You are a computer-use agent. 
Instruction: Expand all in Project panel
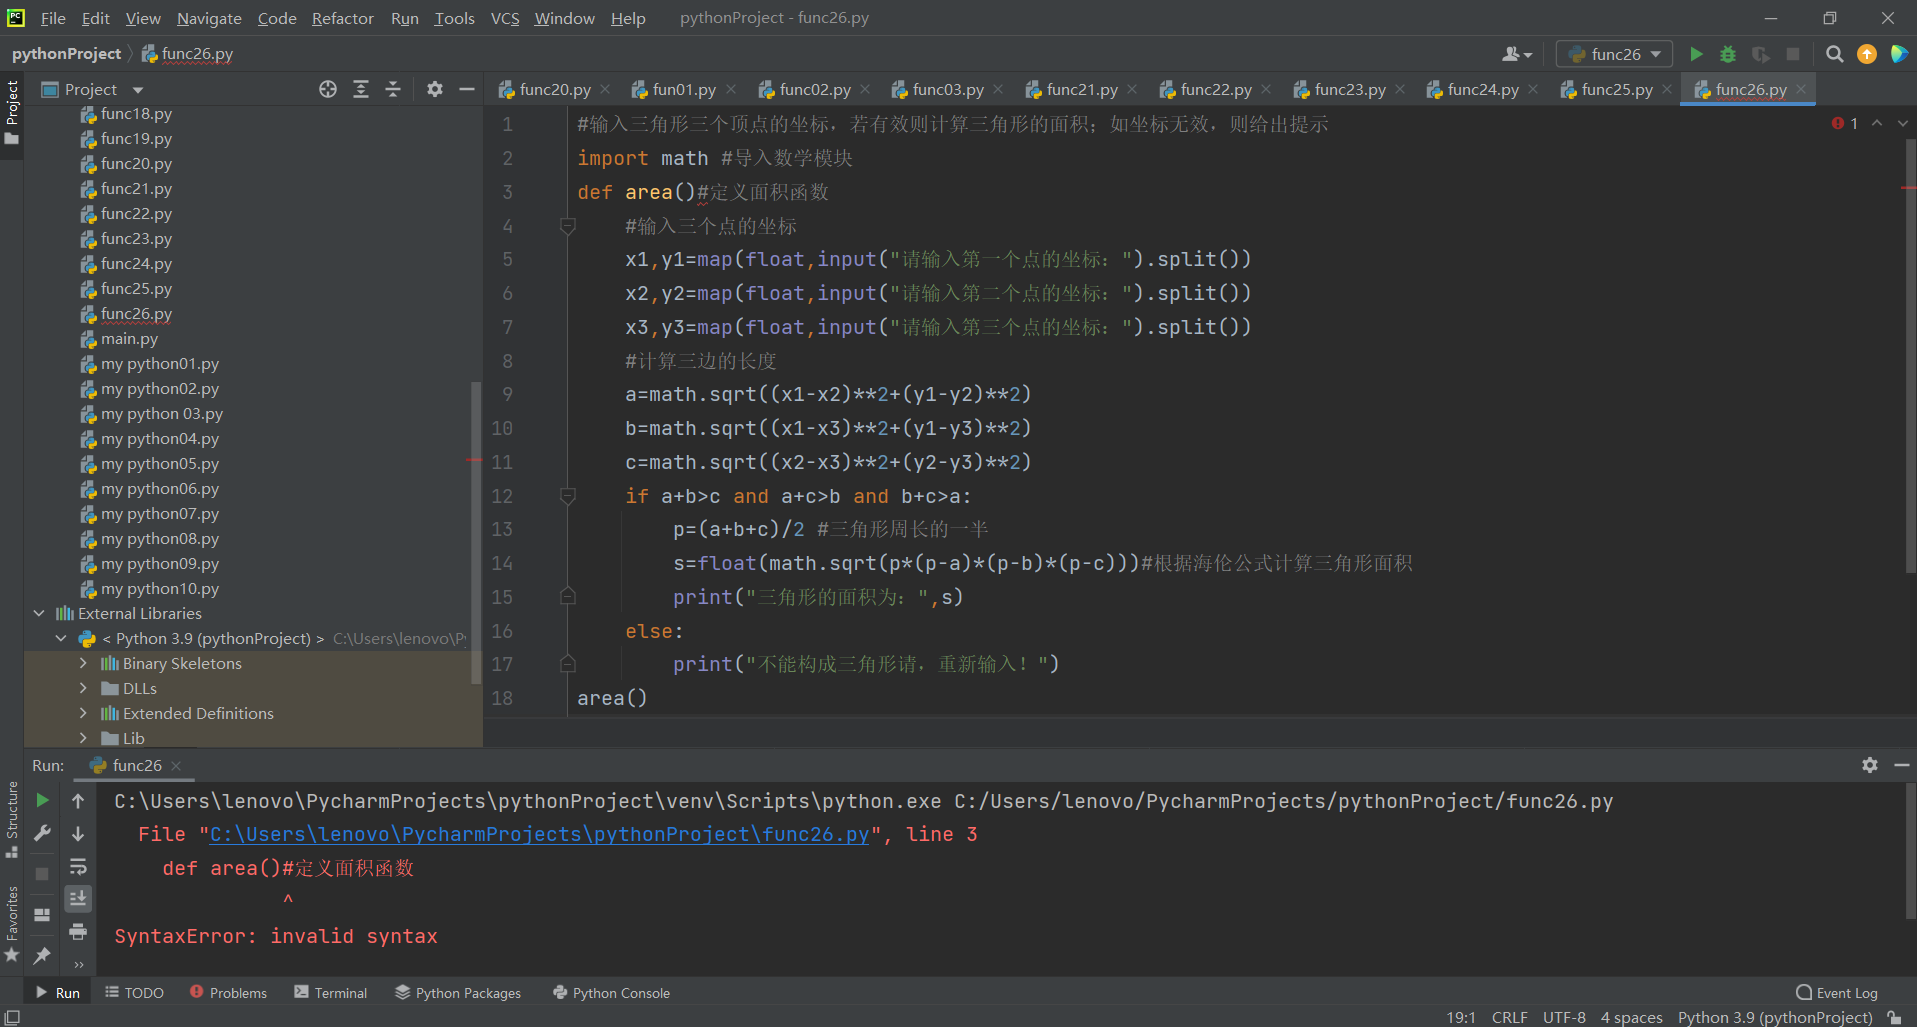[361, 89]
